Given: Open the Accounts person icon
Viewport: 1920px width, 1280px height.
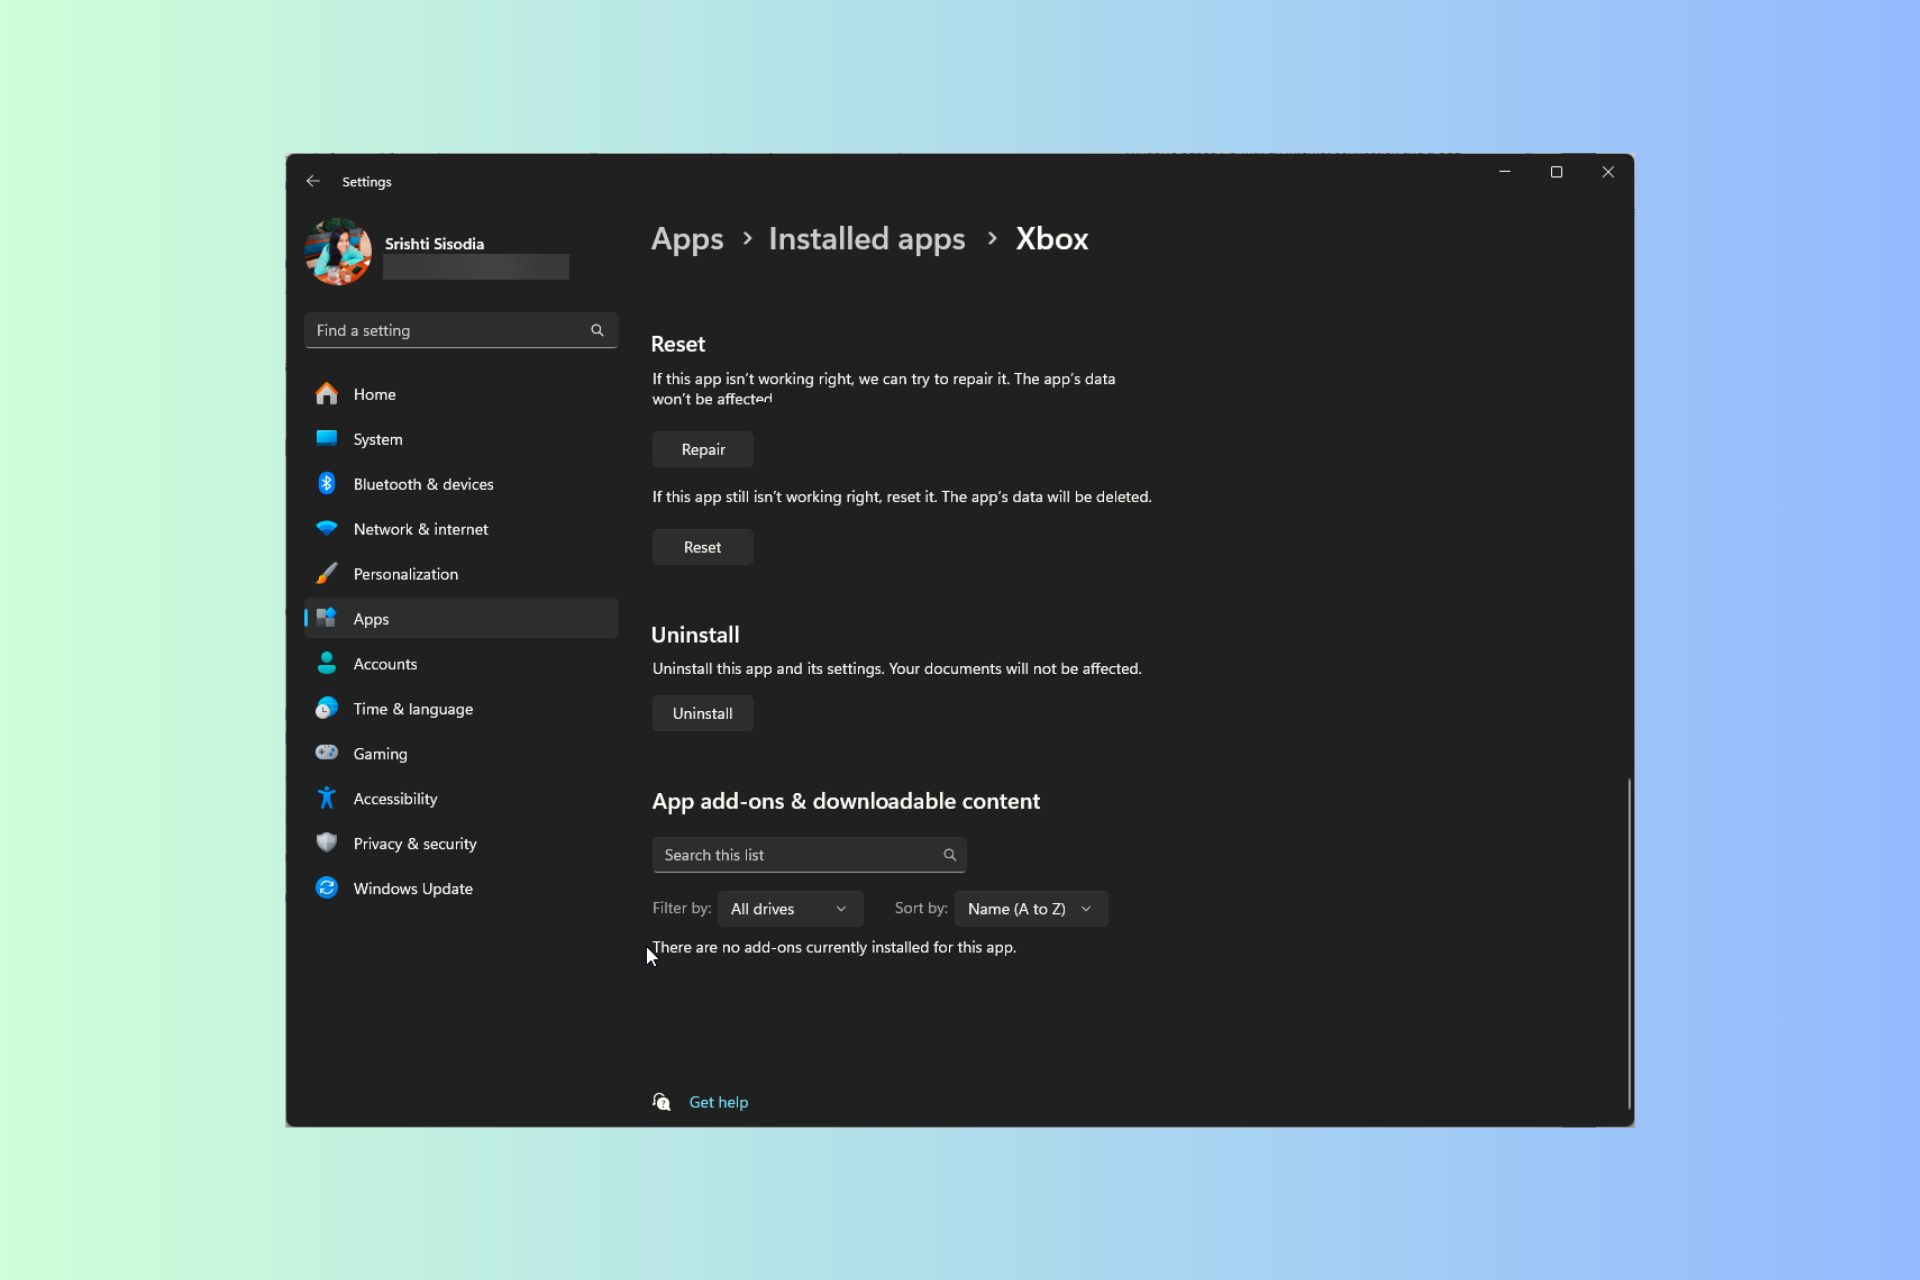Looking at the screenshot, I should point(327,663).
